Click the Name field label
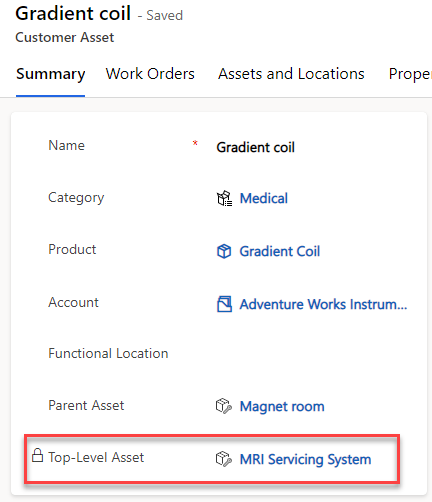This screenshot has width=432, height=502. 67,145
